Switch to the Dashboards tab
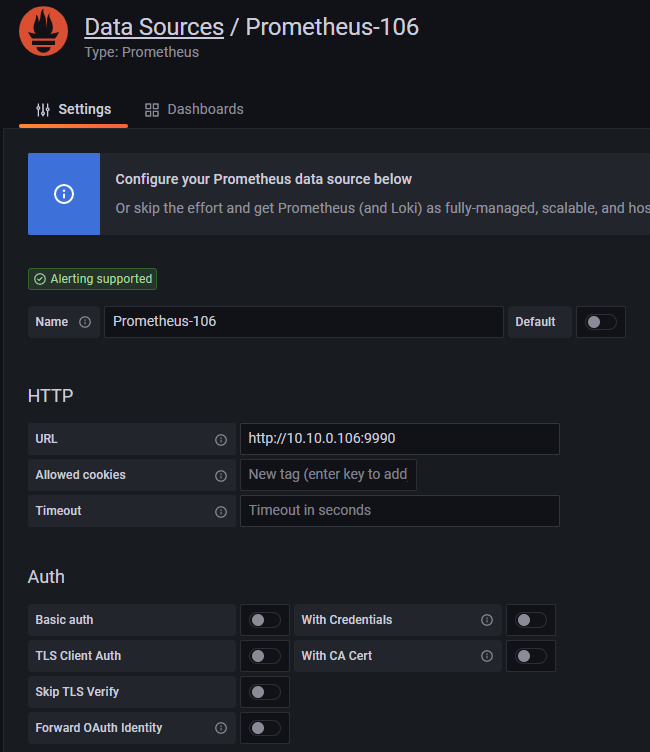Image resolution: width=650 pixels, height=752 pixels. [x=194, y=109]
